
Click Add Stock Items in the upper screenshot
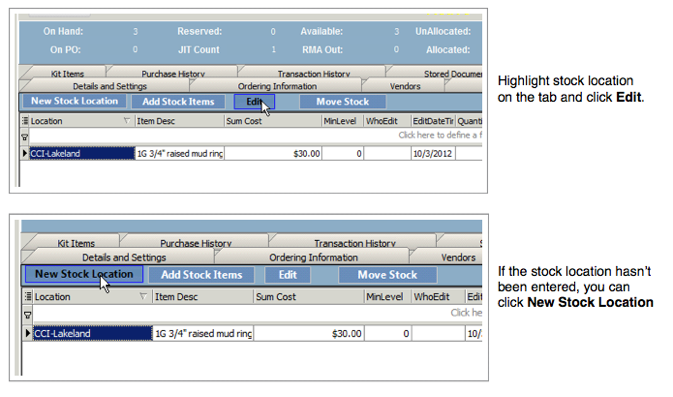(x=178, y=102)
